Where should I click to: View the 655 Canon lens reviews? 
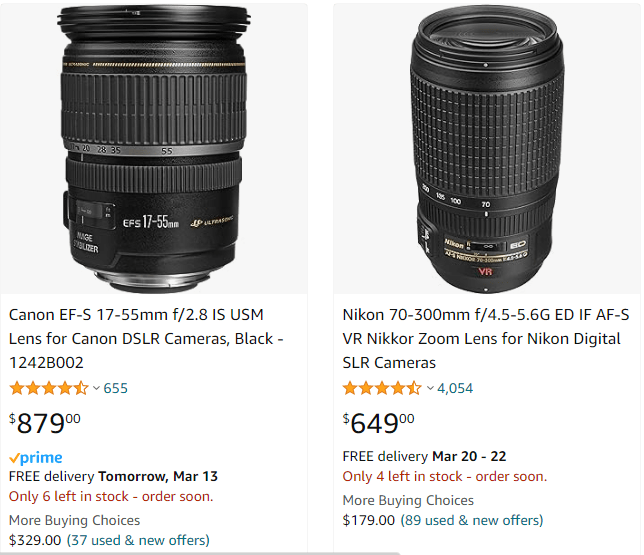point(116,388)
